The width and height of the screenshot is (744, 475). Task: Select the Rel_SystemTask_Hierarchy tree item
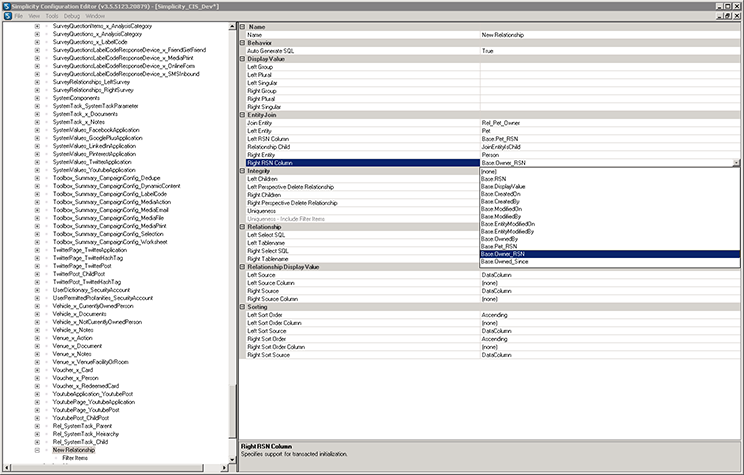[x=85, y=434]
